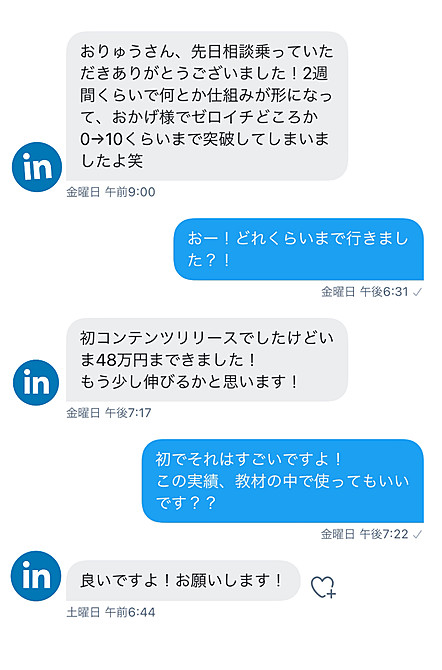Tap the heart-plus reaction icon
The width and height of the screenshot is (442, 670).
pos(323,587)
